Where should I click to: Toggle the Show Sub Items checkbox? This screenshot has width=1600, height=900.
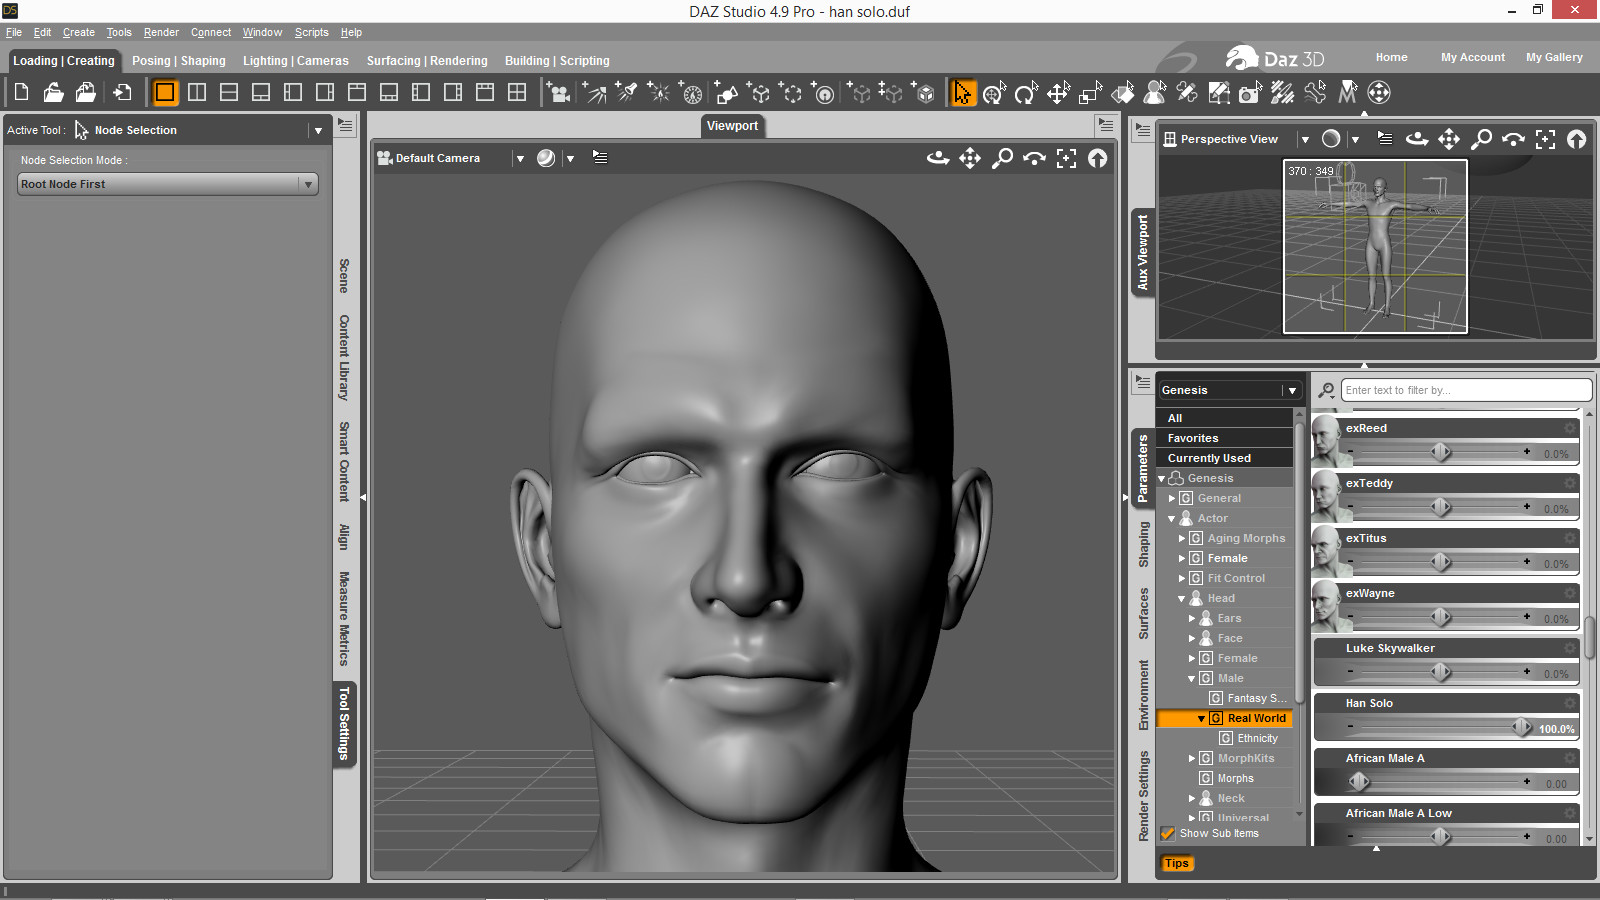pos(1167,833)
